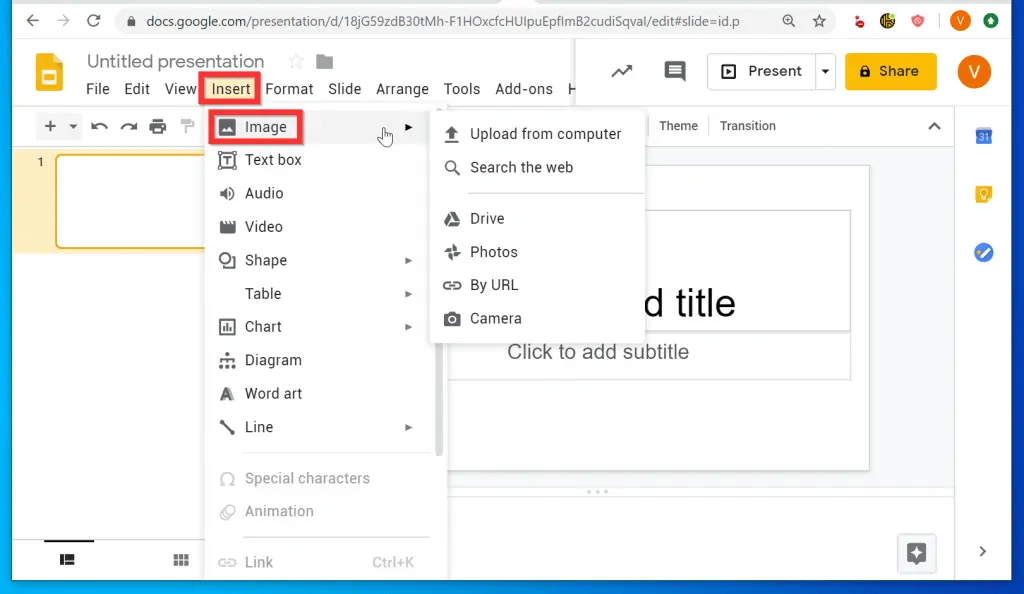
Task: Click the Share button
Action: [x=890, y=71]
